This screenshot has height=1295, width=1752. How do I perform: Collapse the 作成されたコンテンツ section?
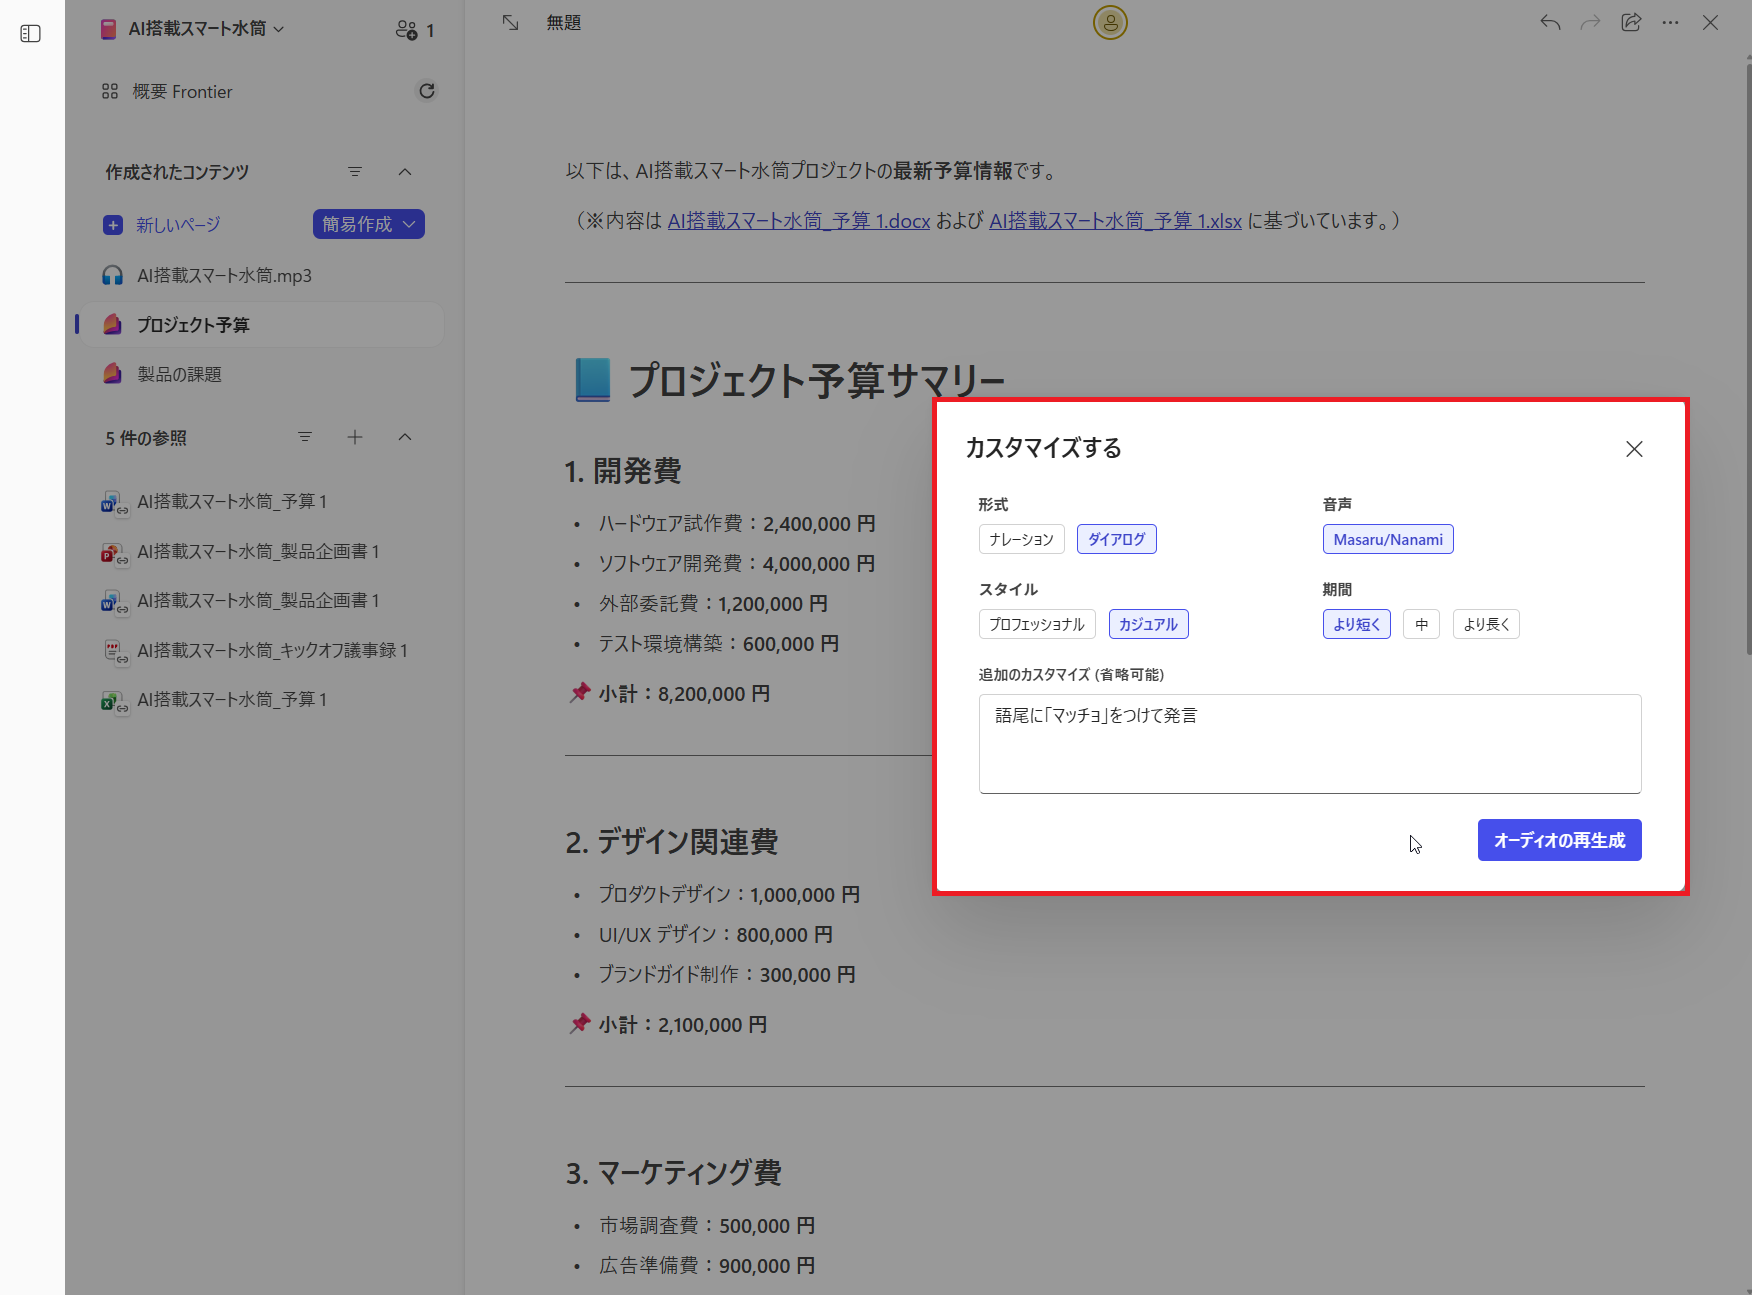point(405,171)
